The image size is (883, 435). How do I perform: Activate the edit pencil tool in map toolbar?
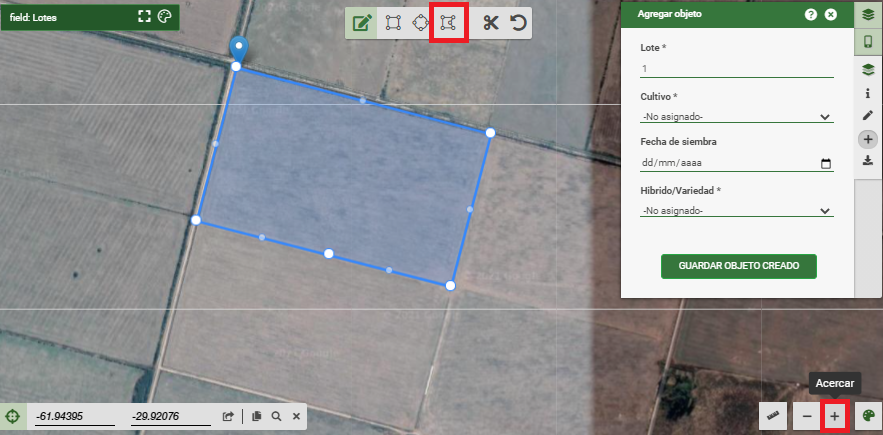[x=362, y=23]
